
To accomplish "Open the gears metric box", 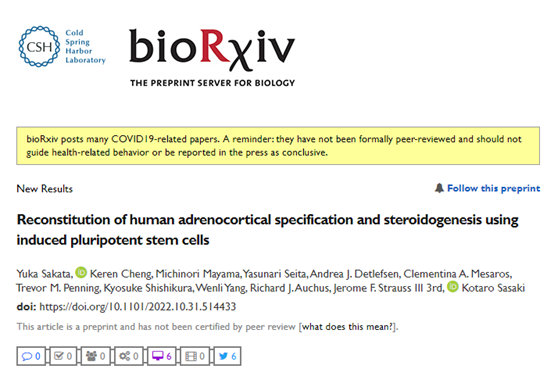I will tap(129, 356).
